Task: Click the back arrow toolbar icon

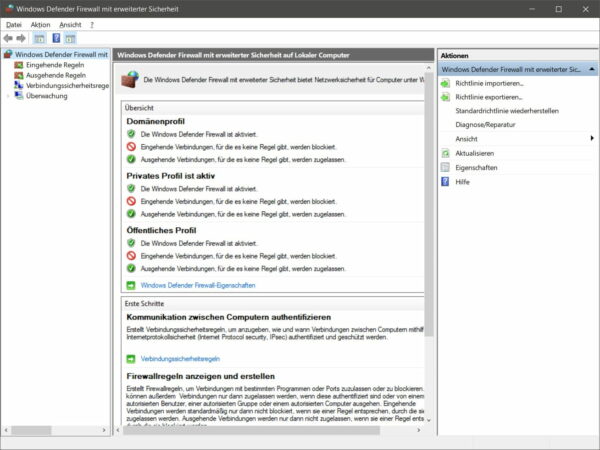Action: tap(9, 37)
